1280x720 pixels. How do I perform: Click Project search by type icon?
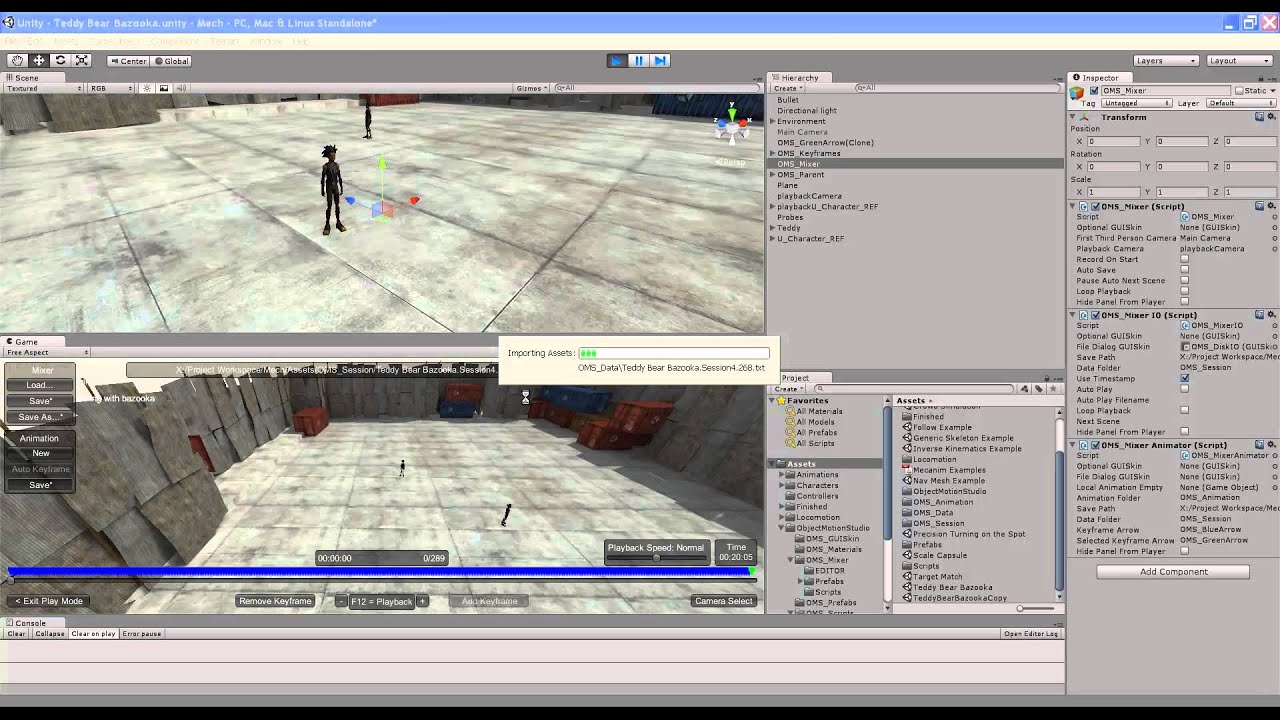click(1026, 388)
